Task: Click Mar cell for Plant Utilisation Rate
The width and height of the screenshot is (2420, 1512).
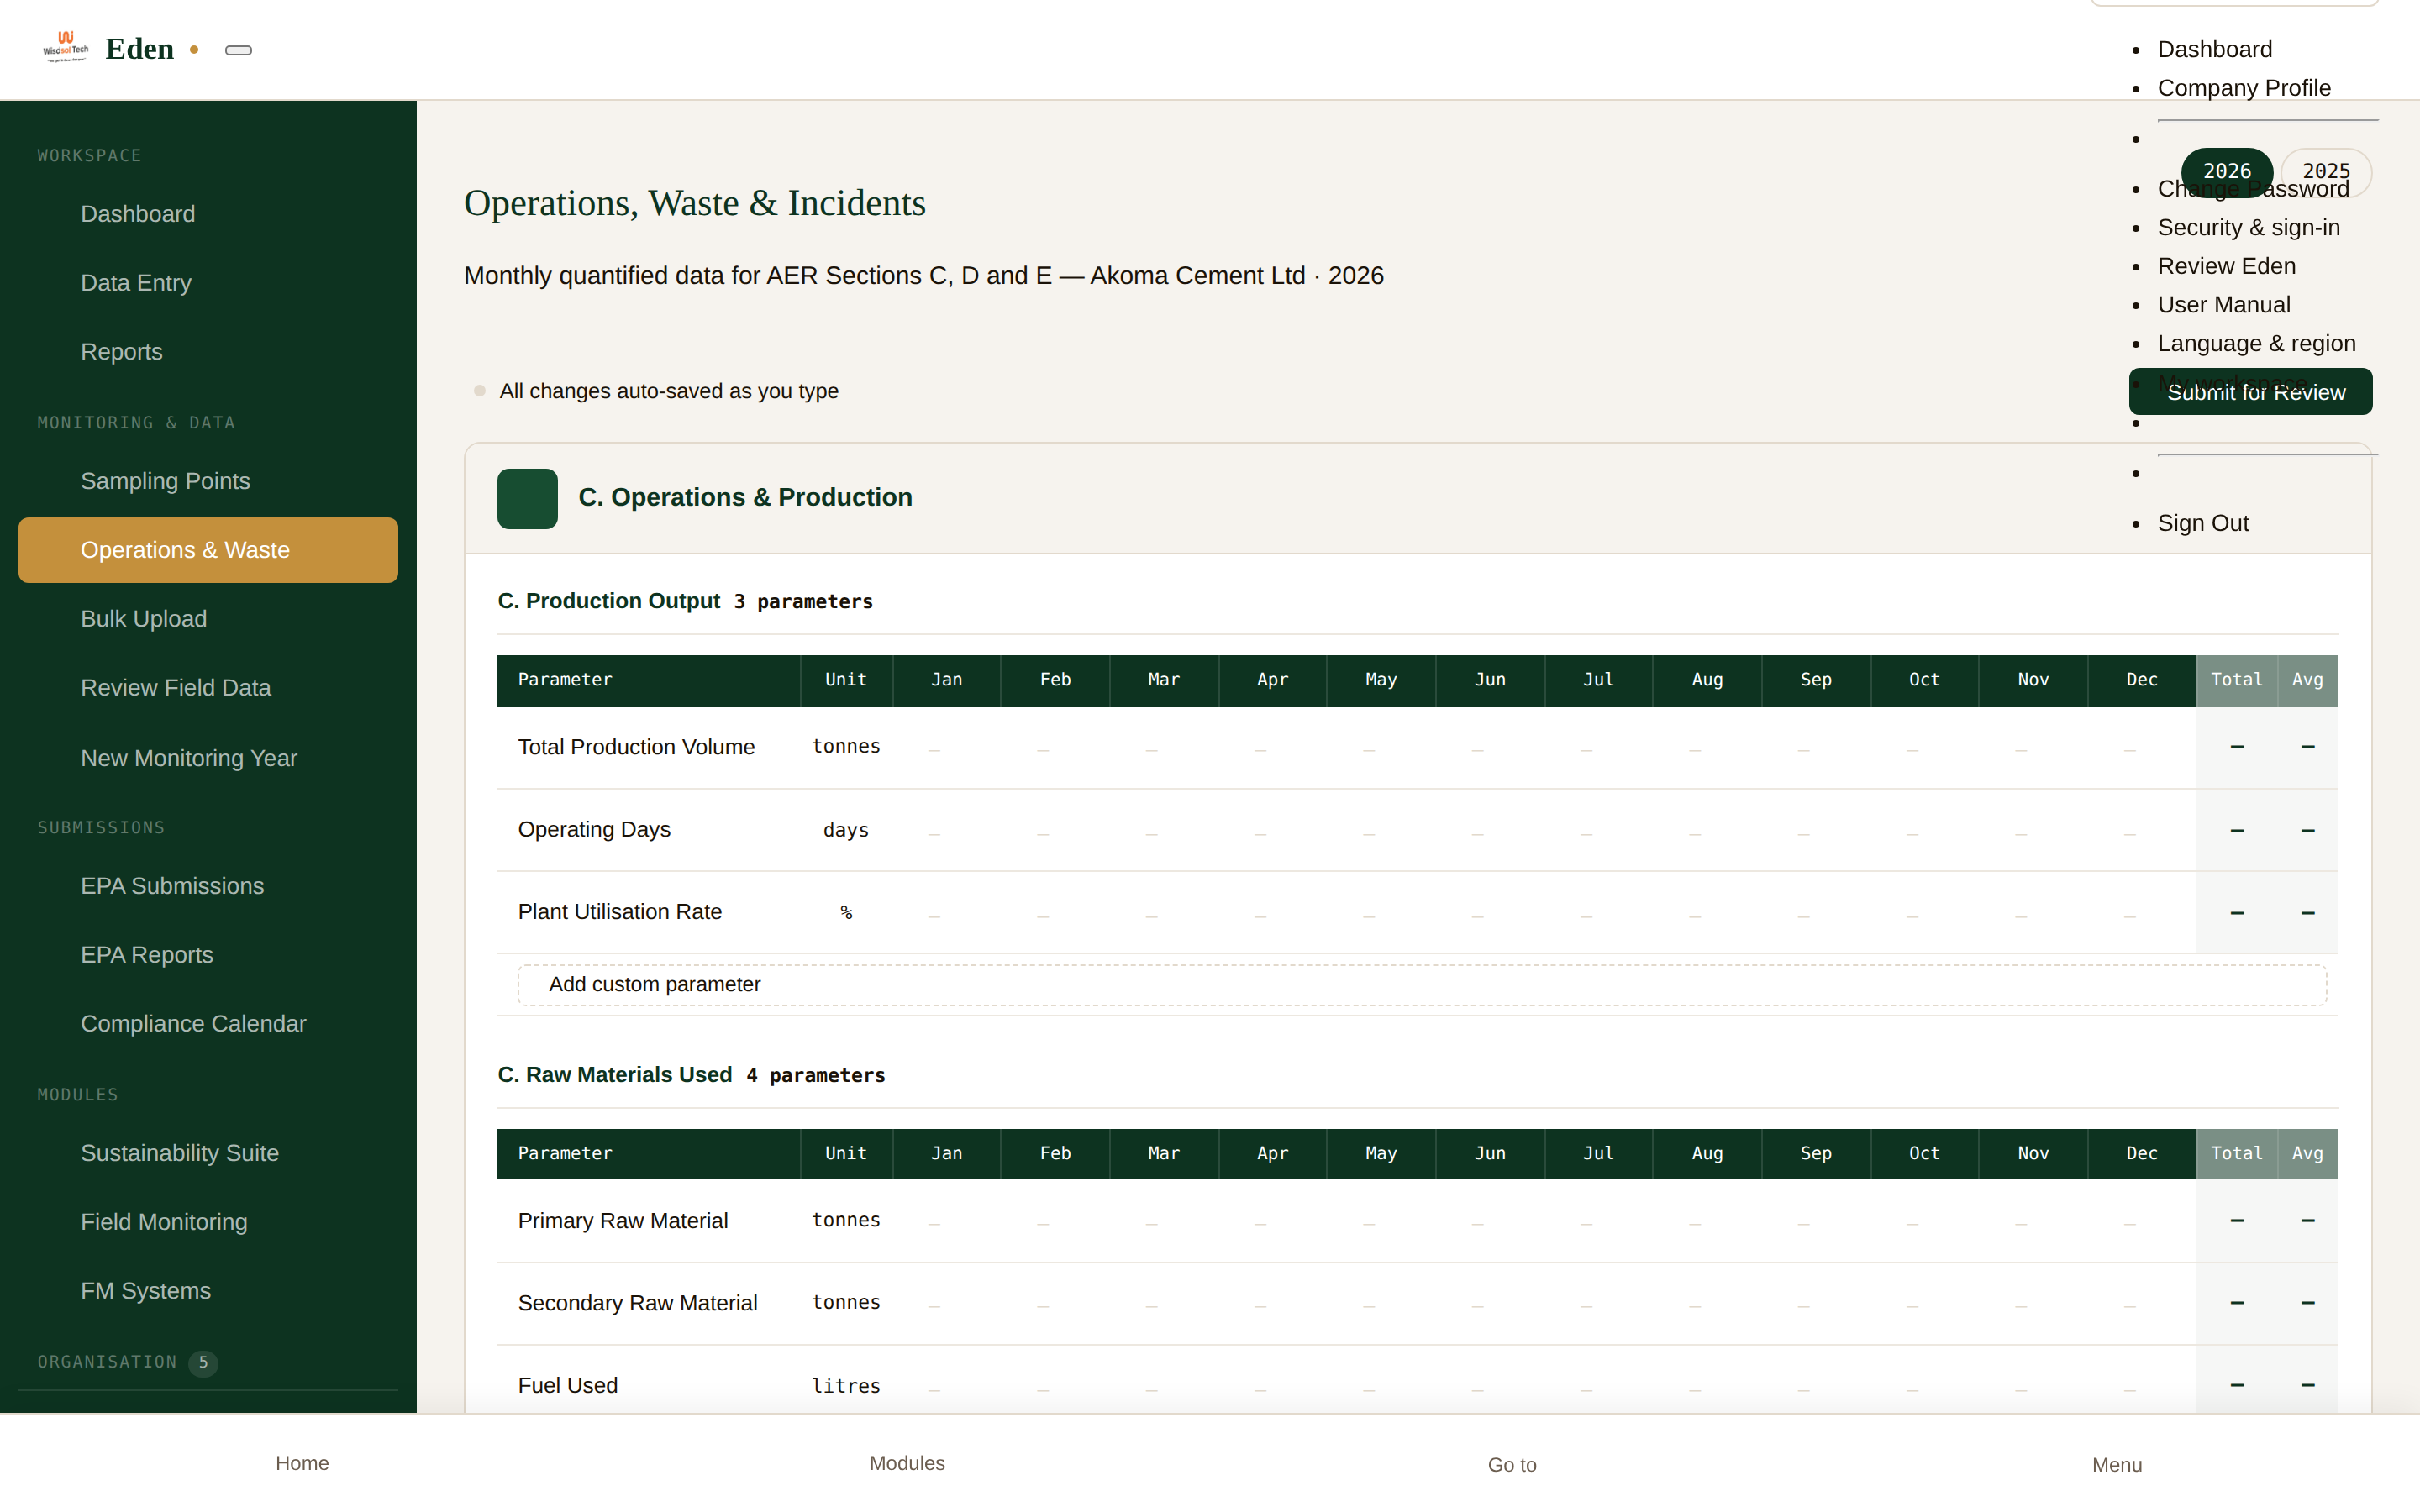Action: [x=1163, y=913]
